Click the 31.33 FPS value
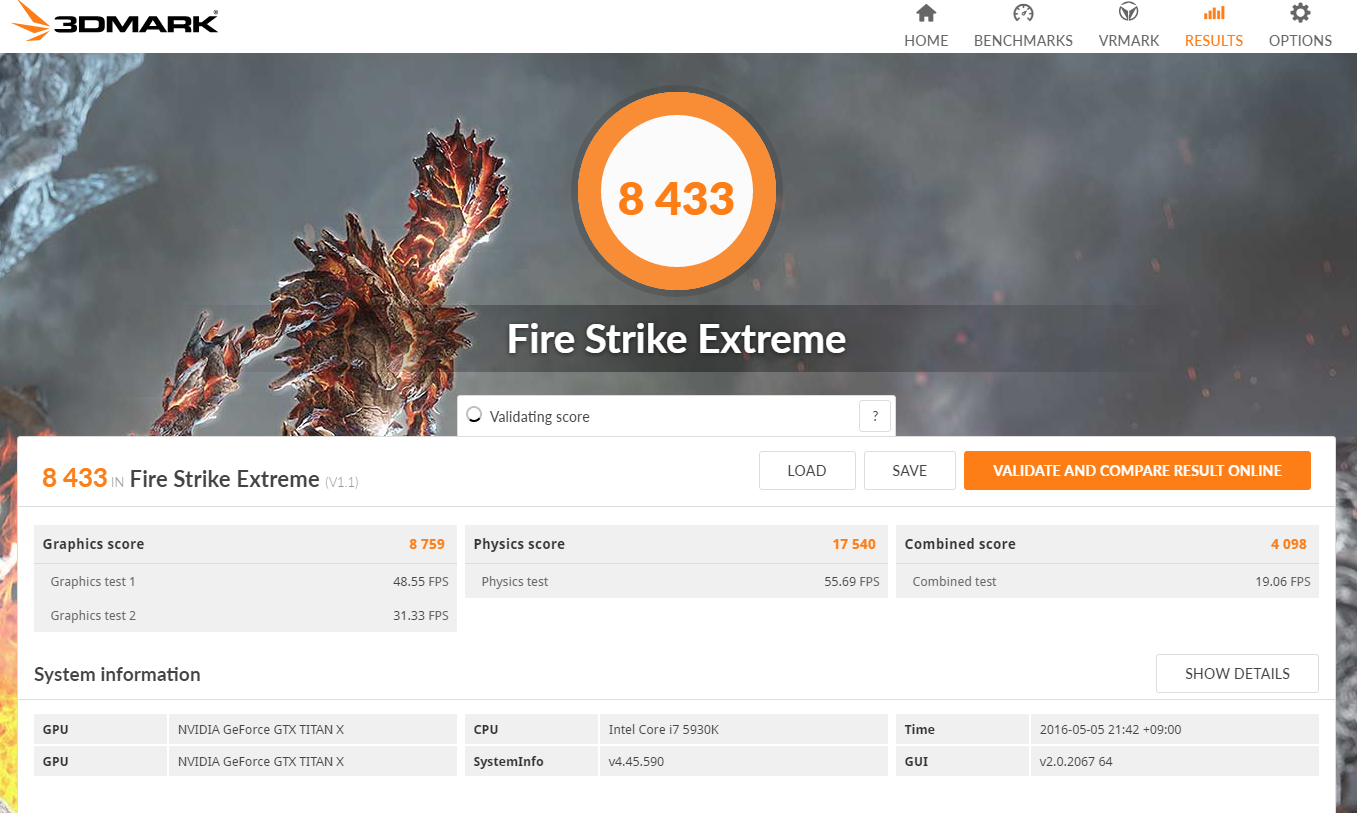1357x813 pixels. coord(421,616)
